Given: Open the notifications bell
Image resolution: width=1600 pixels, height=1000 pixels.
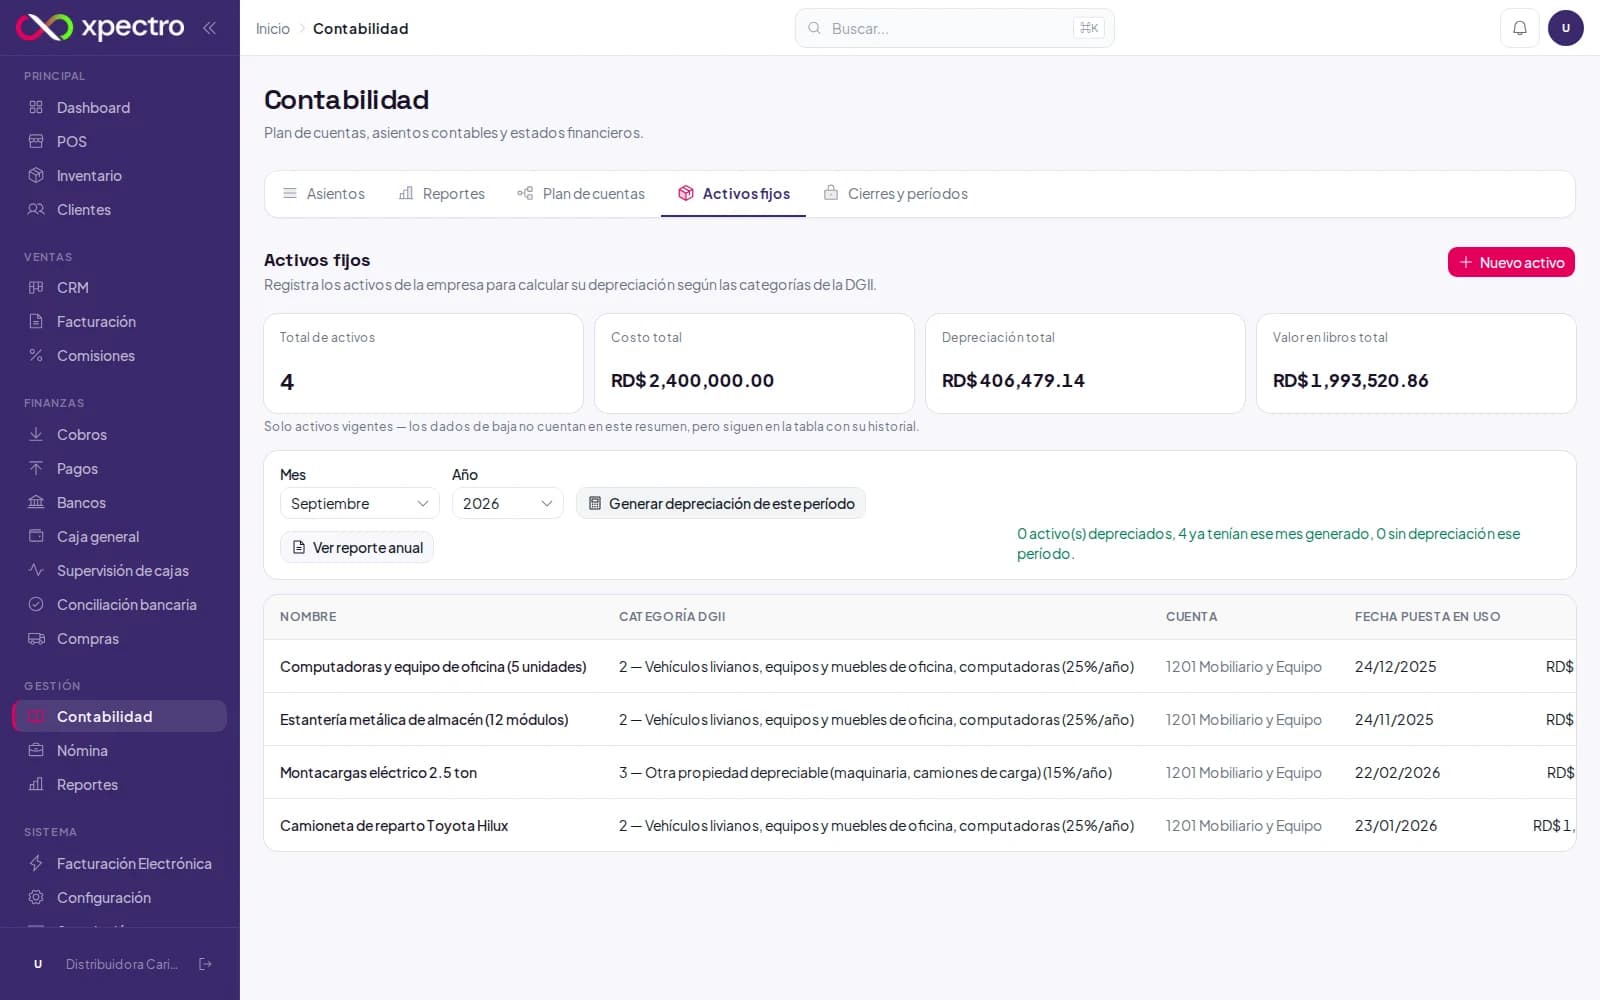Looking at the screenshot, I should click(1519, 28).
